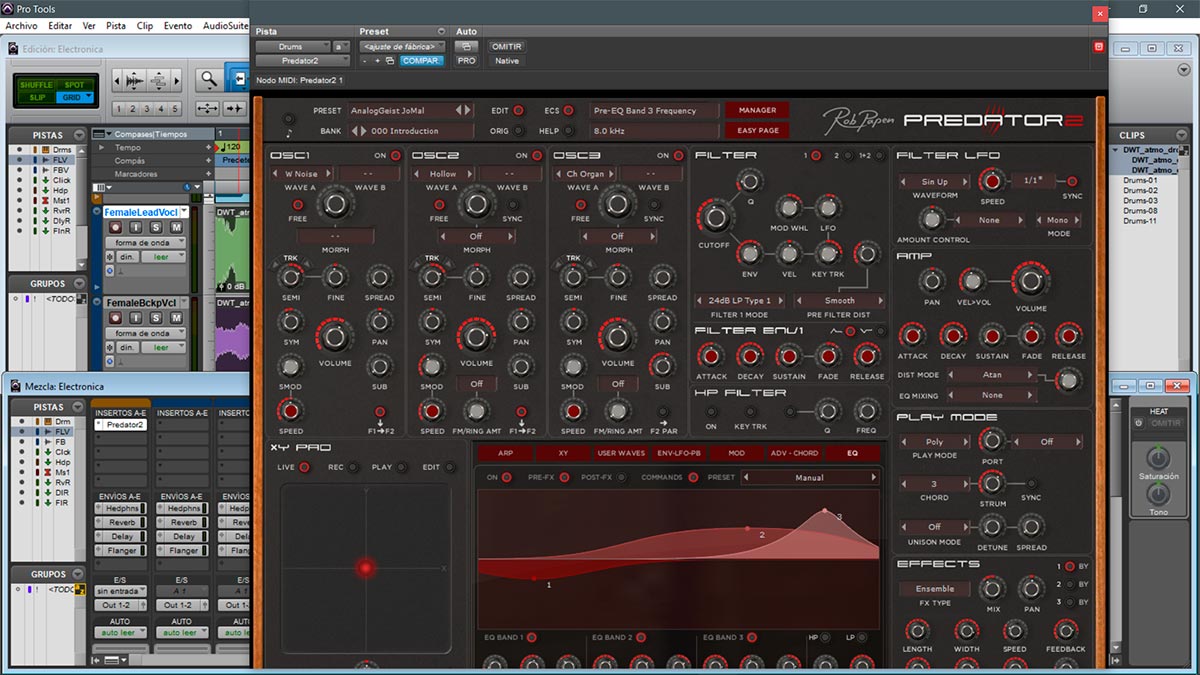Click the Heat plugin Tono knob
Image resolution: width=1200 pixels, height=675 pixels.
(1158, 493)
